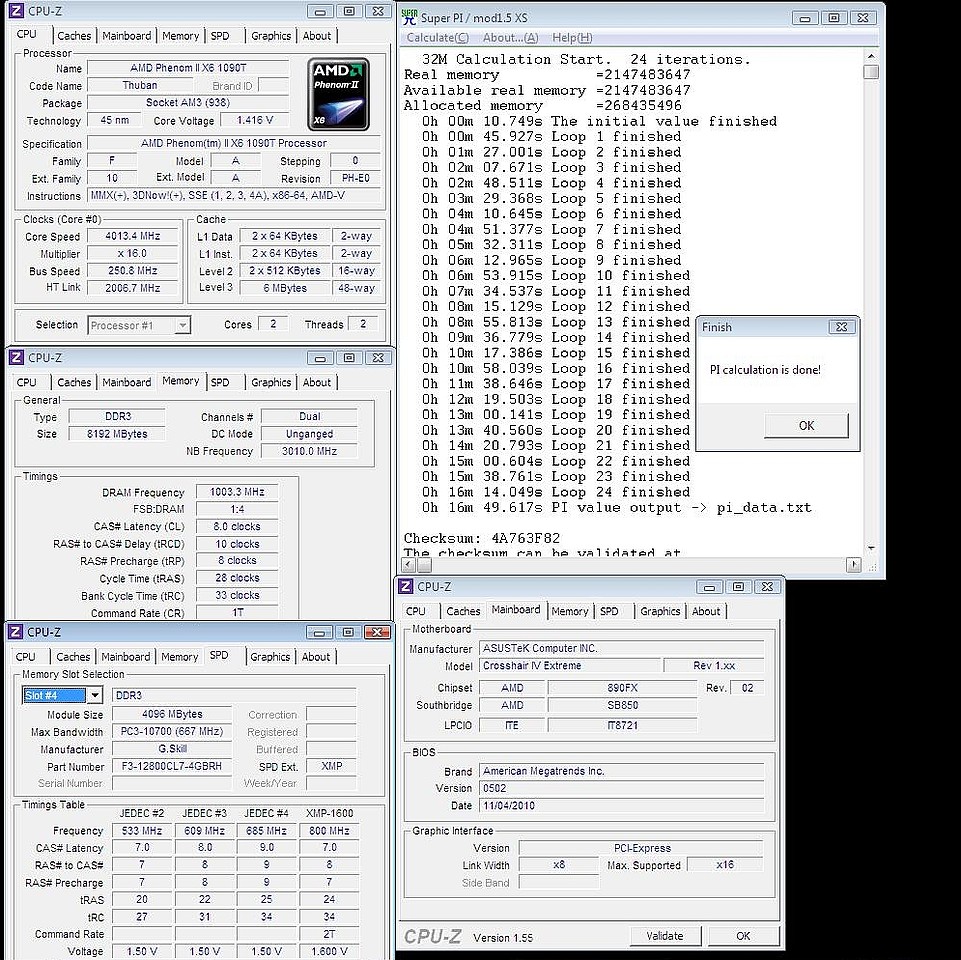The width and height of the screenshot is (961, 960).
Task: Click the NB Frequency value 3010.0 MHz
Action: point(310,451)
